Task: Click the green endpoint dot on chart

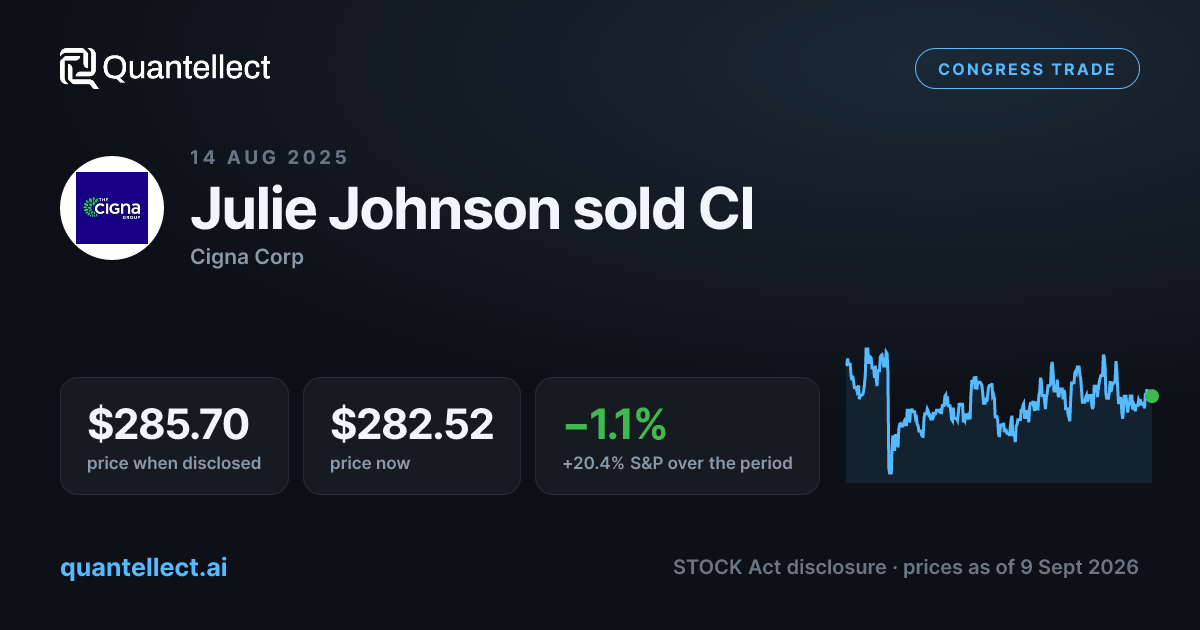Action: pyautogui.click(x=1151, y=396)
